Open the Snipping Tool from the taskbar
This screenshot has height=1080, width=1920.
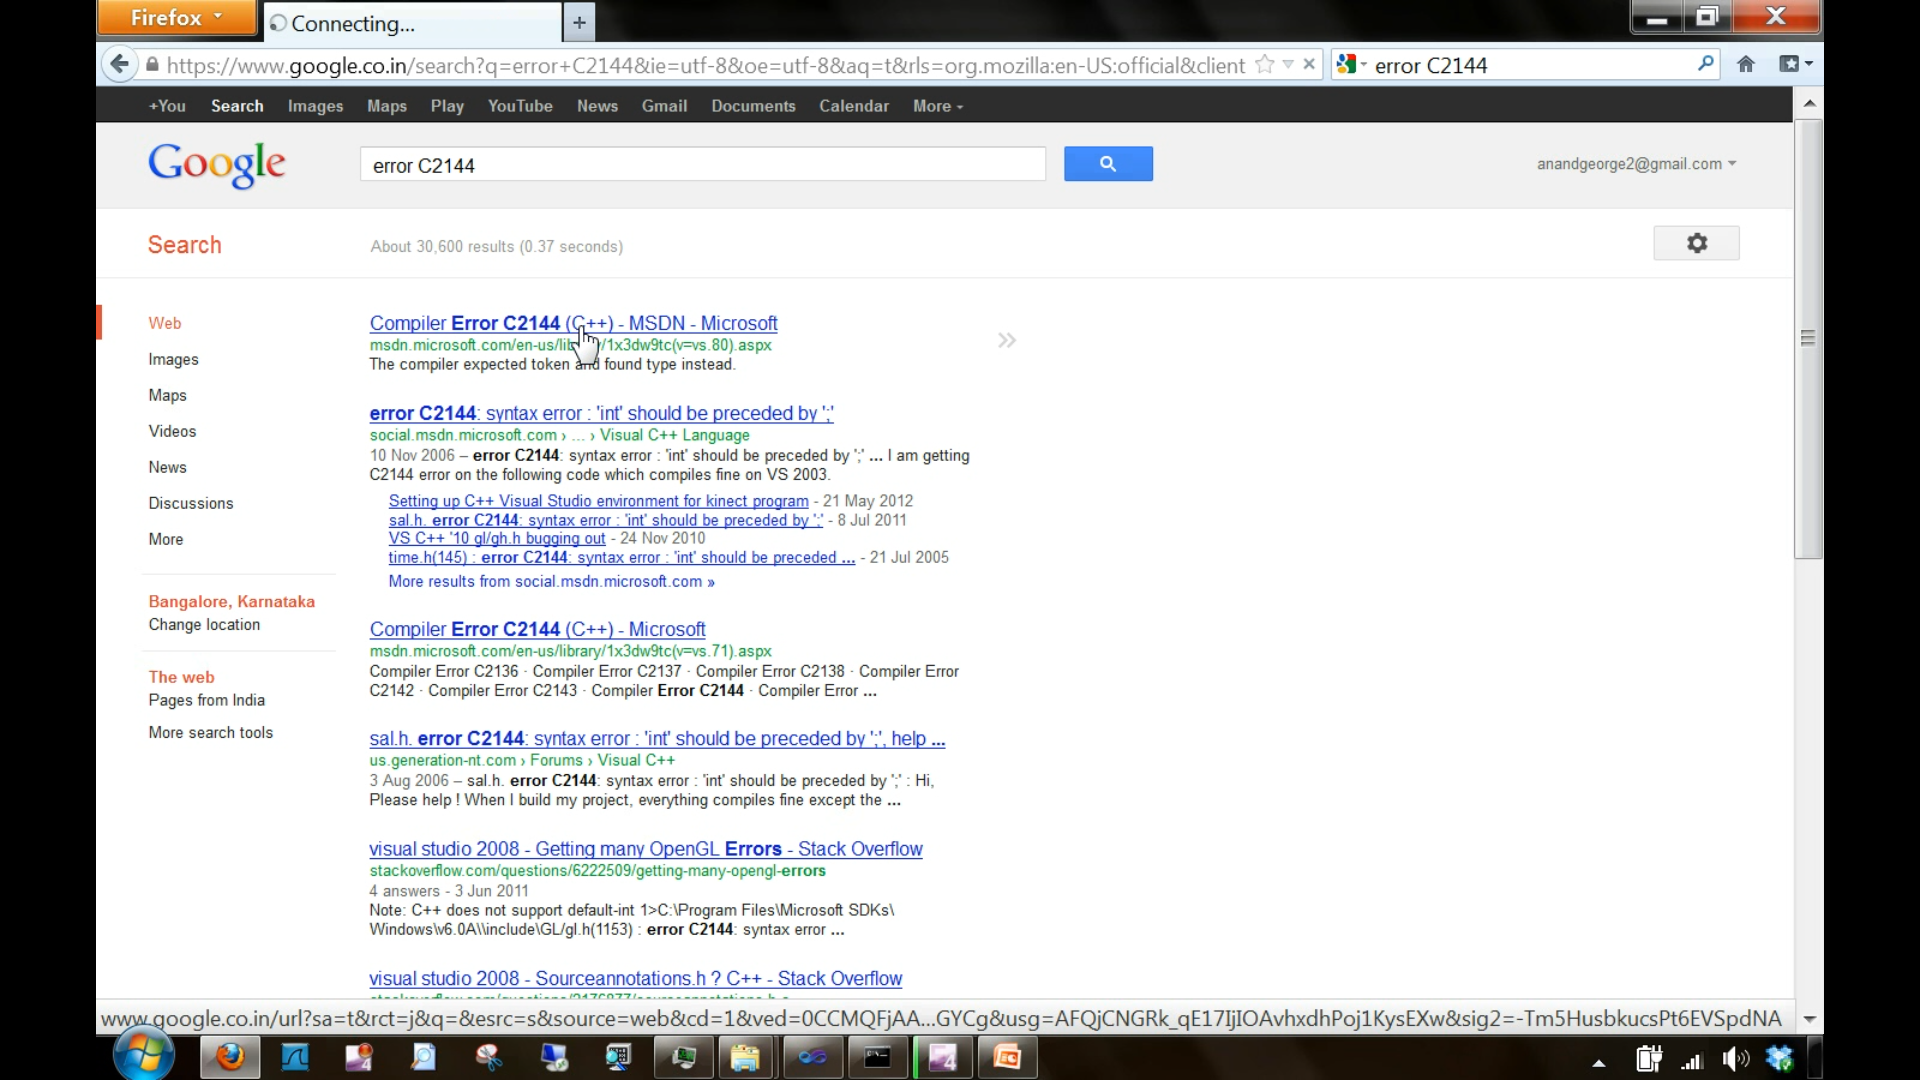[x=488, y=1057]
